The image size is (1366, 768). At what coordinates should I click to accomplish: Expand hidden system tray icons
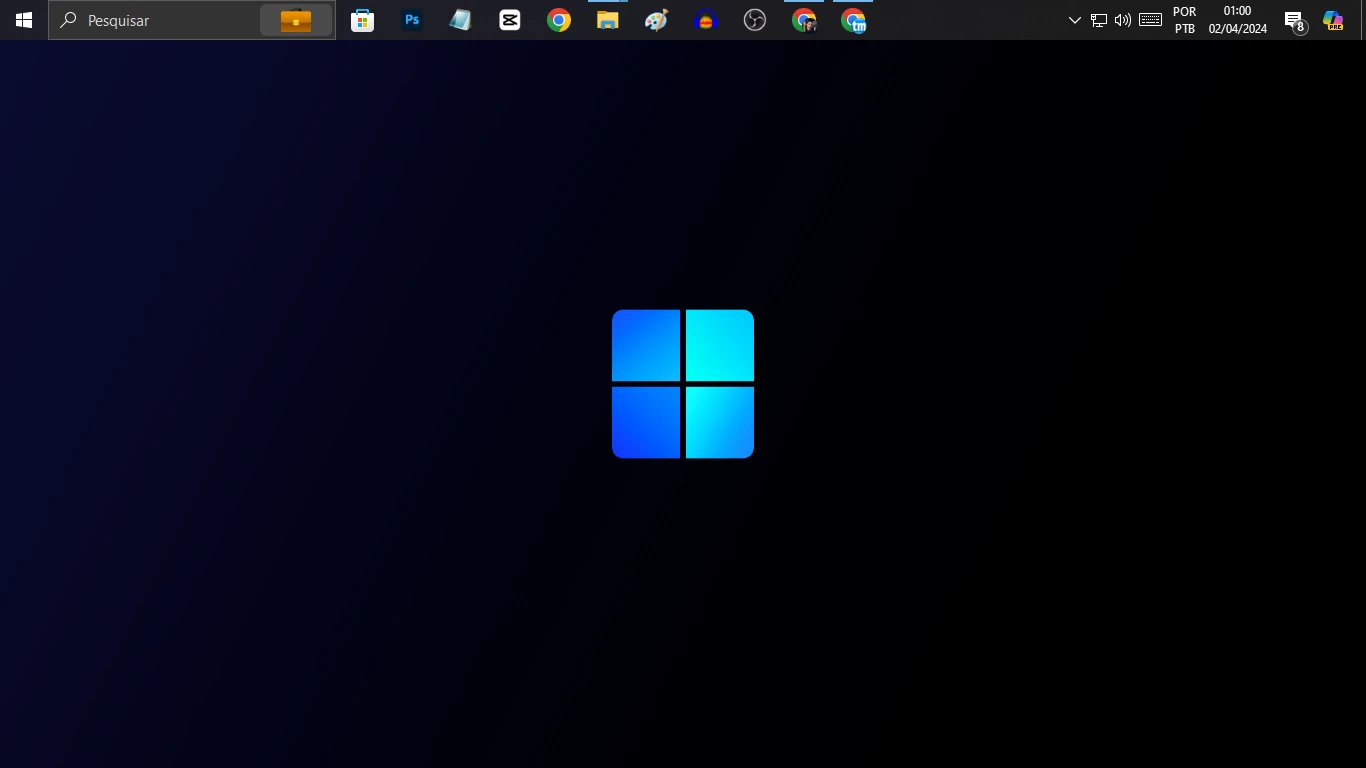click(x=1074, y=20)
